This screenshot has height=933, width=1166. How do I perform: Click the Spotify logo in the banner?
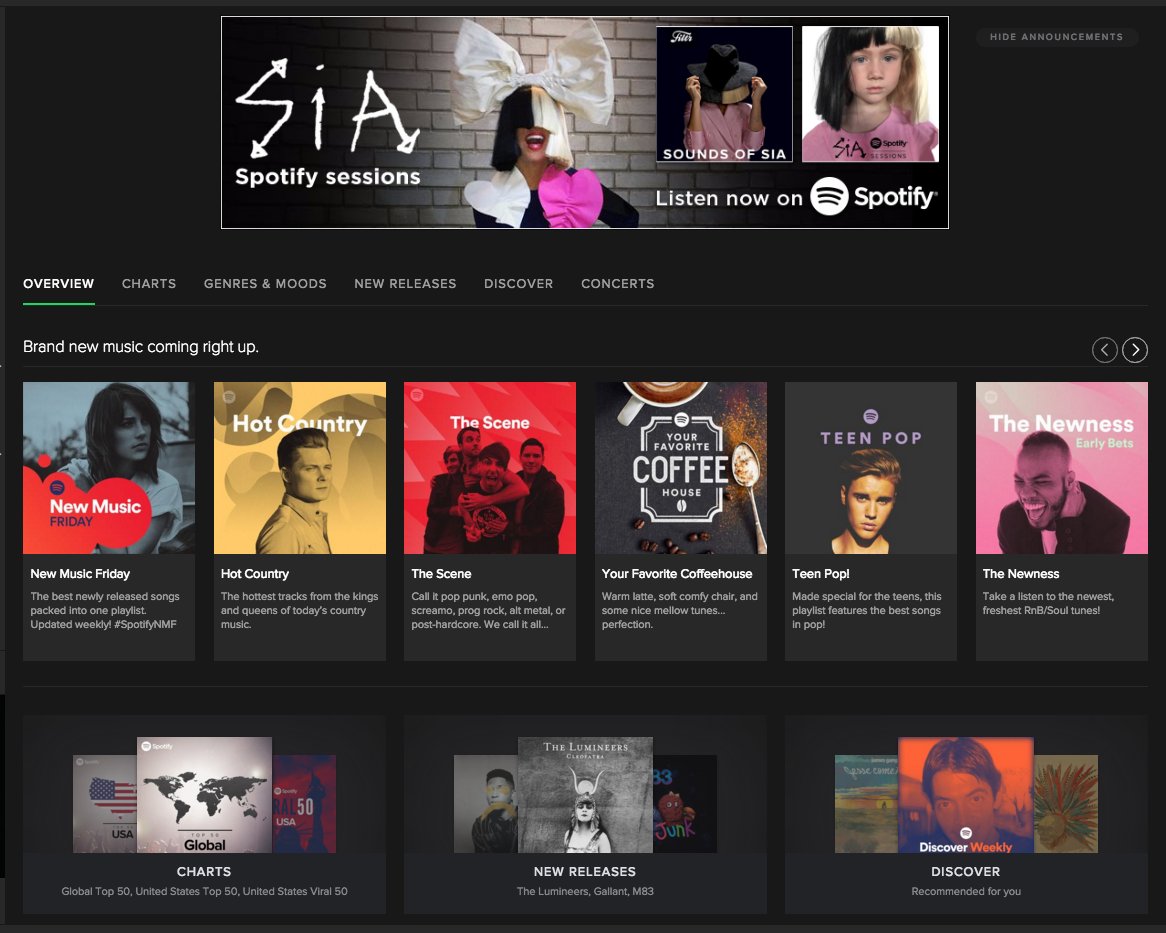872,196
